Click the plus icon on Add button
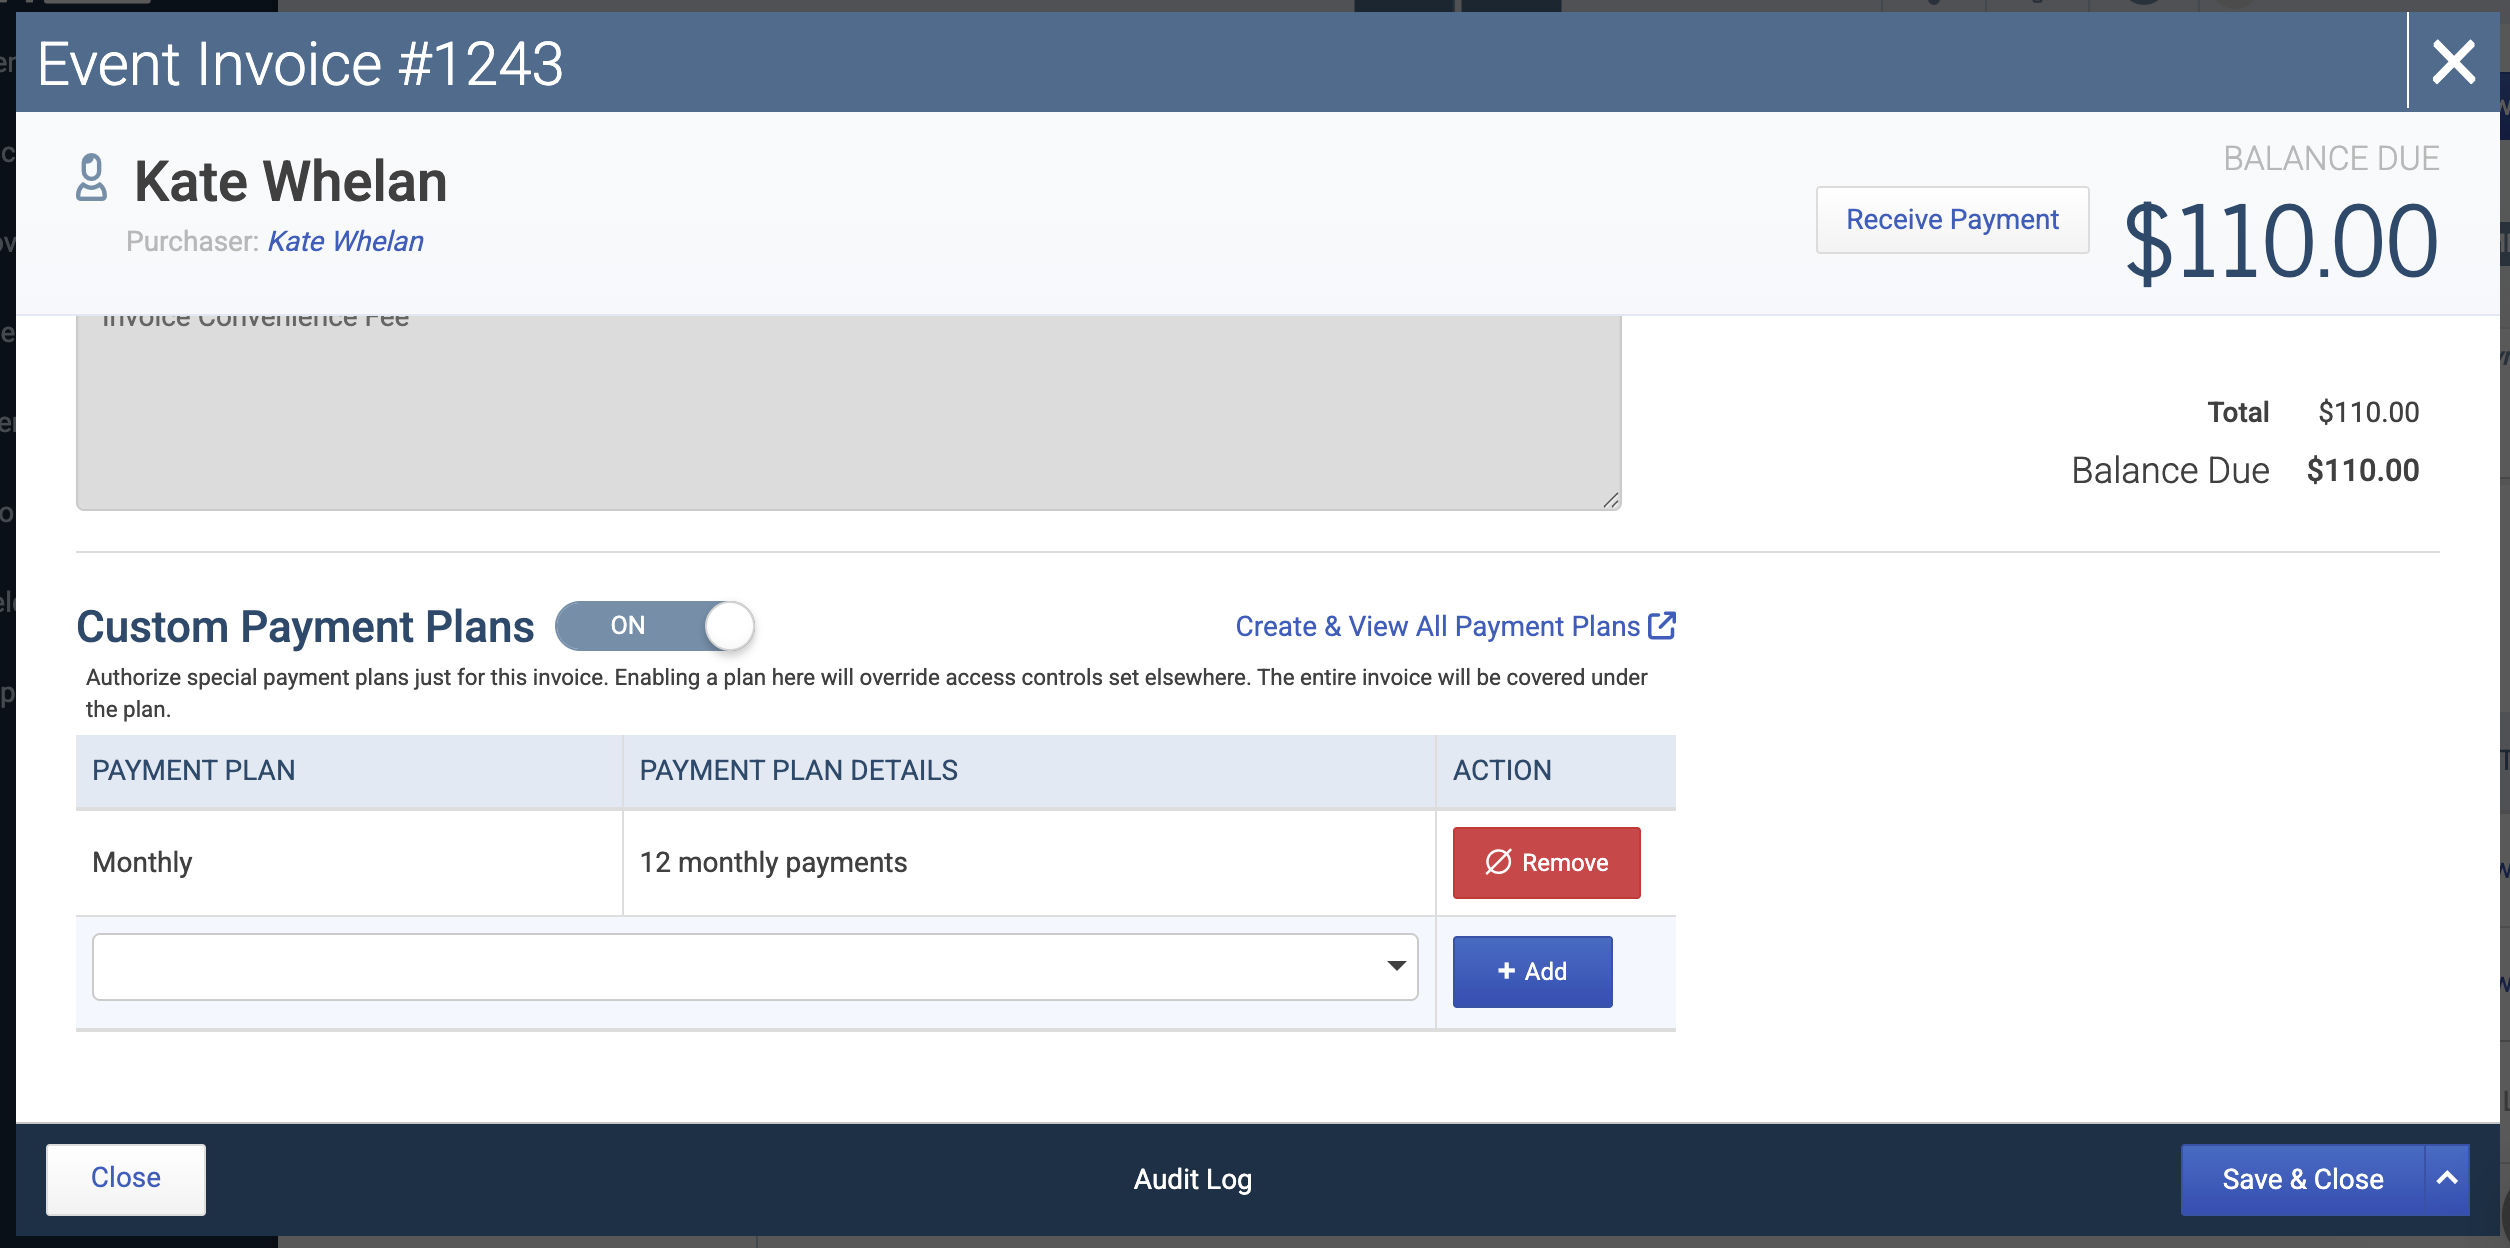 pyautogui.click(x=1506, y=971)
